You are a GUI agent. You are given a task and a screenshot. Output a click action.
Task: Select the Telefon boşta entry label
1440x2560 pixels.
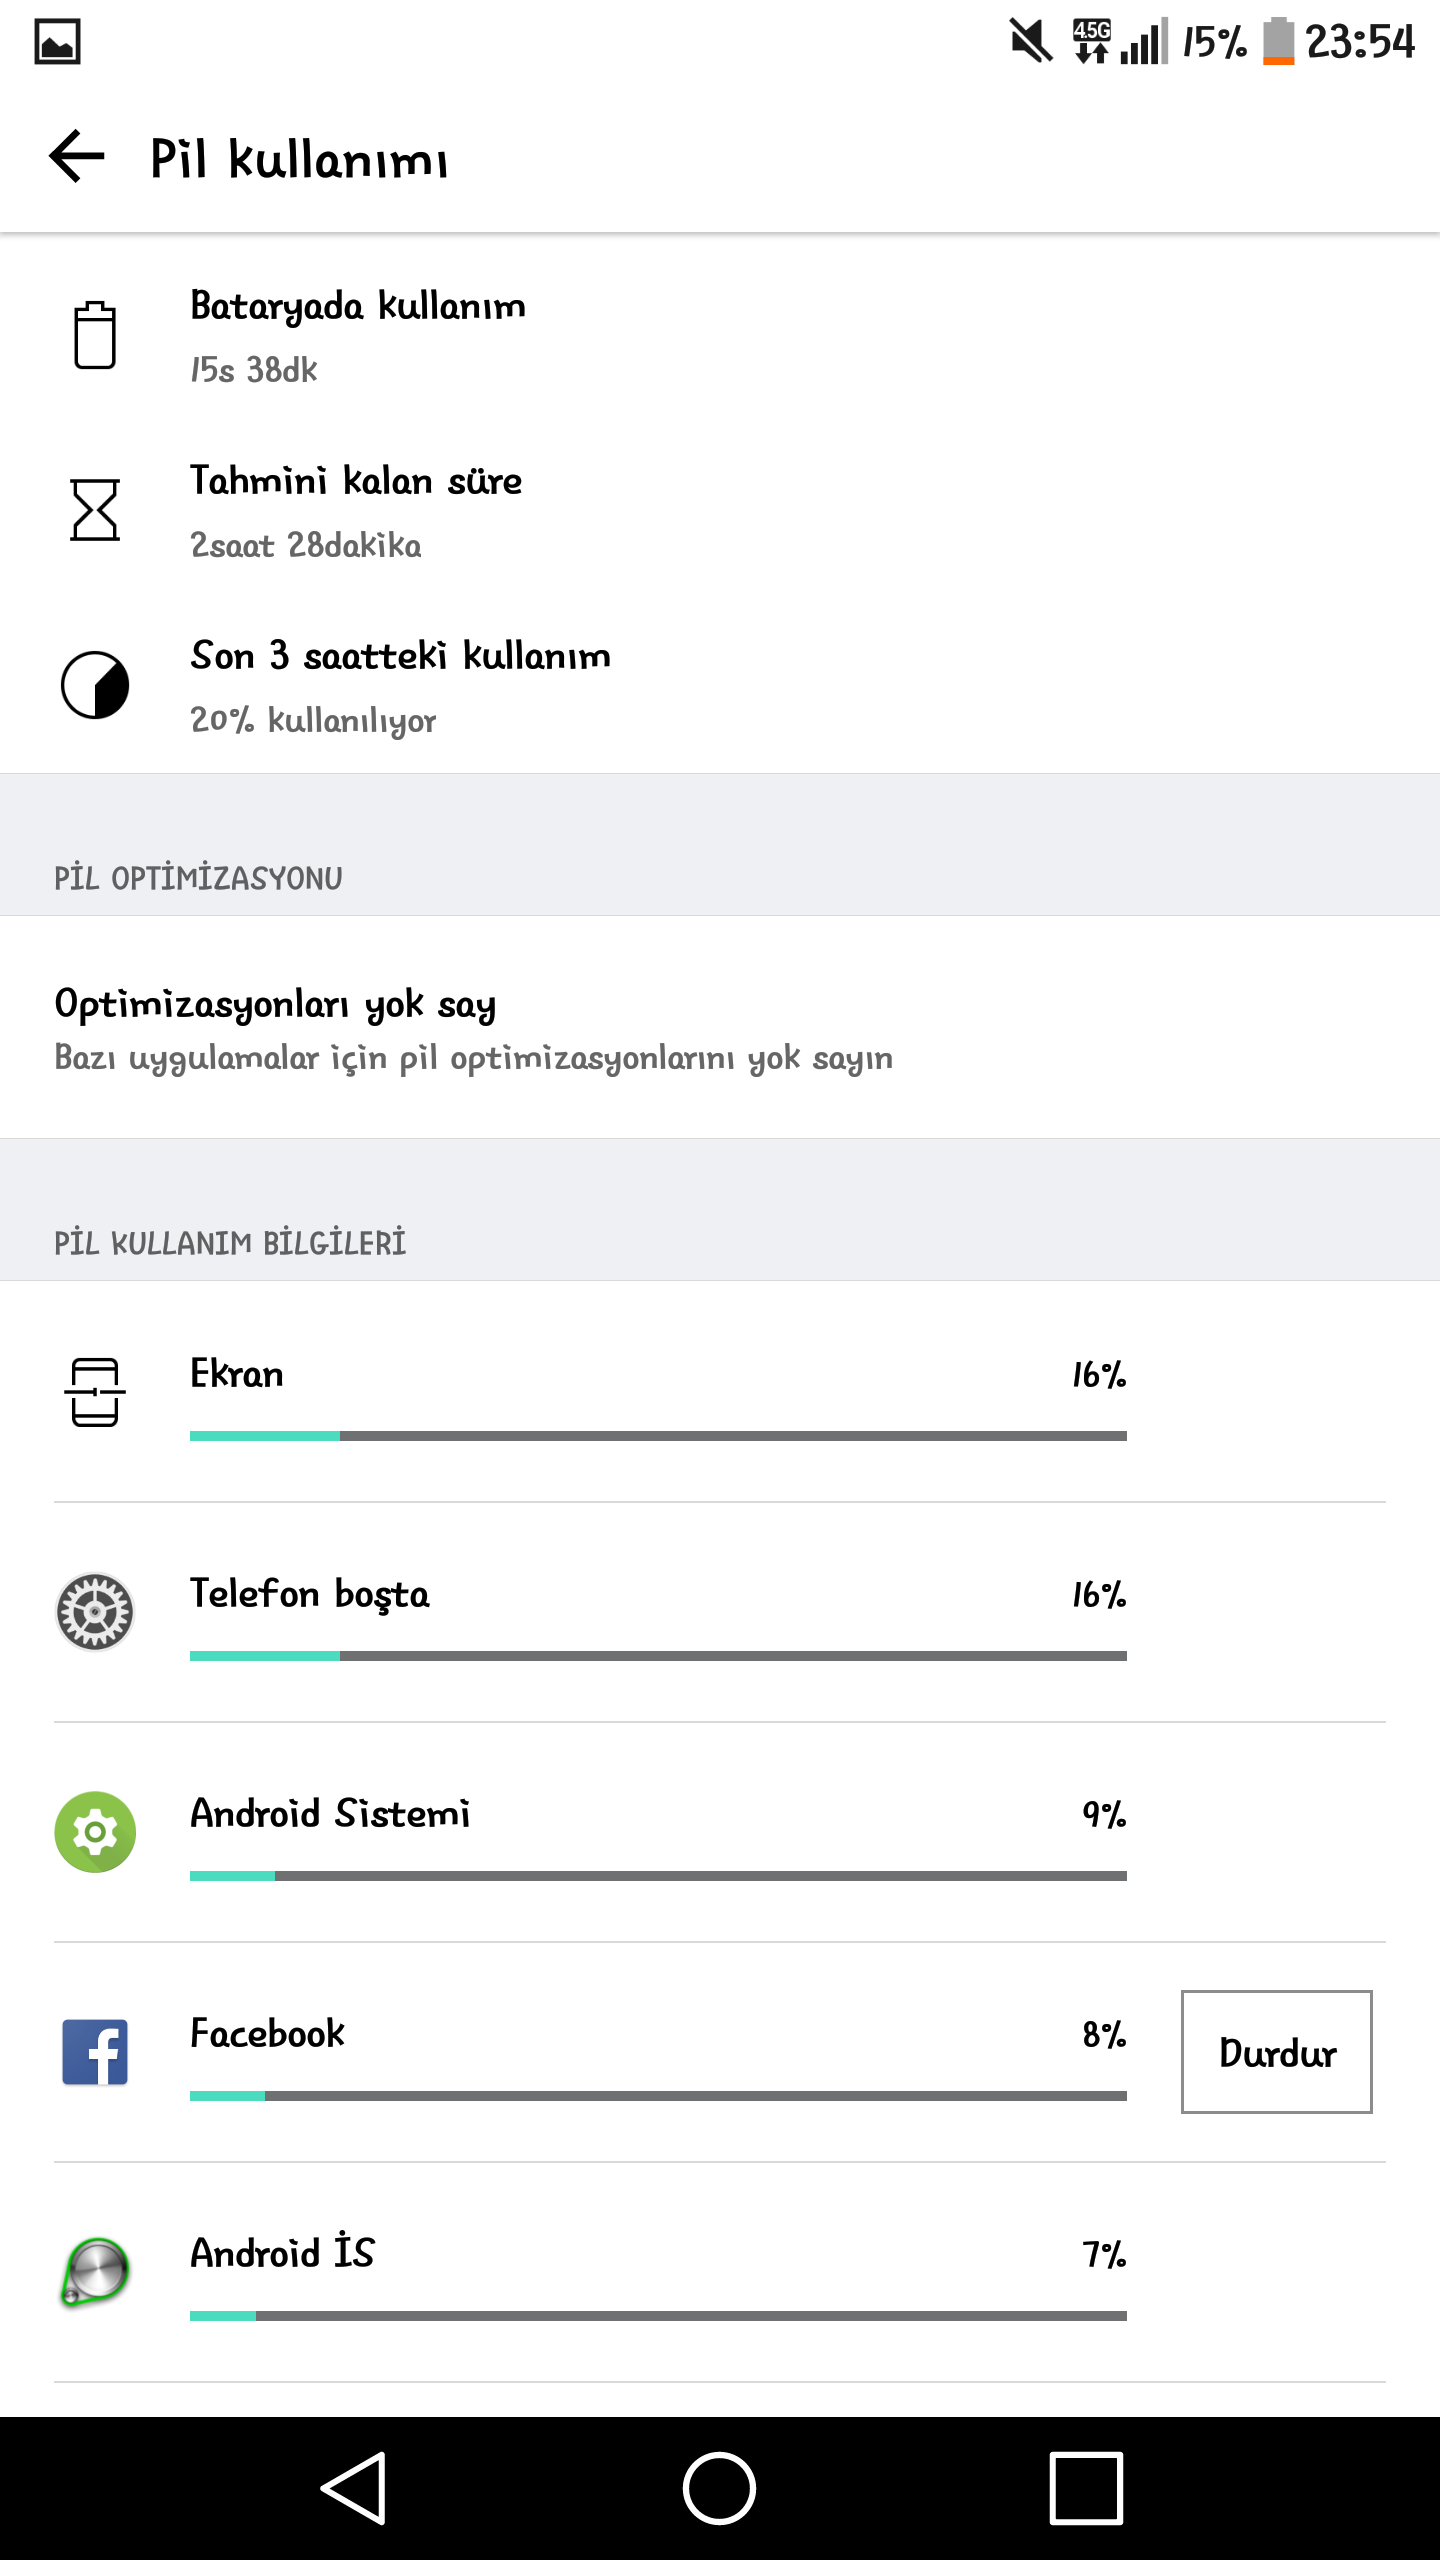[x=310, y=1594]
